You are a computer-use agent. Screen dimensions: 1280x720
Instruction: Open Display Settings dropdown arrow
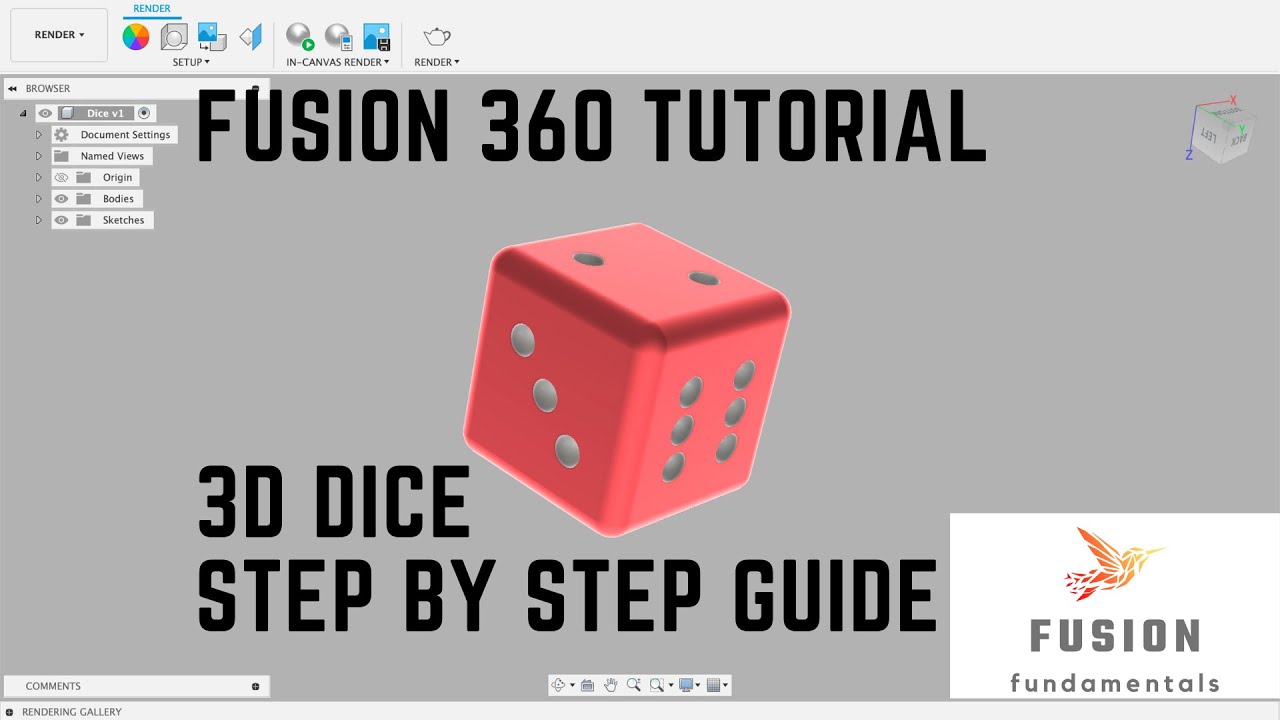click(698, 686)
